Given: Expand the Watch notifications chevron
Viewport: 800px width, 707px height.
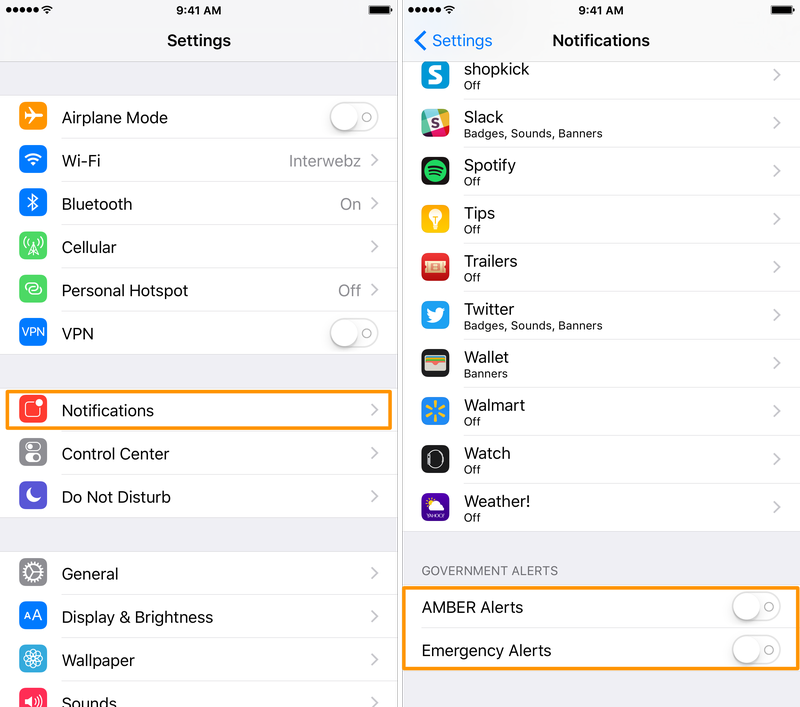Looking at the screenshot, I should [x=777, y=459].
